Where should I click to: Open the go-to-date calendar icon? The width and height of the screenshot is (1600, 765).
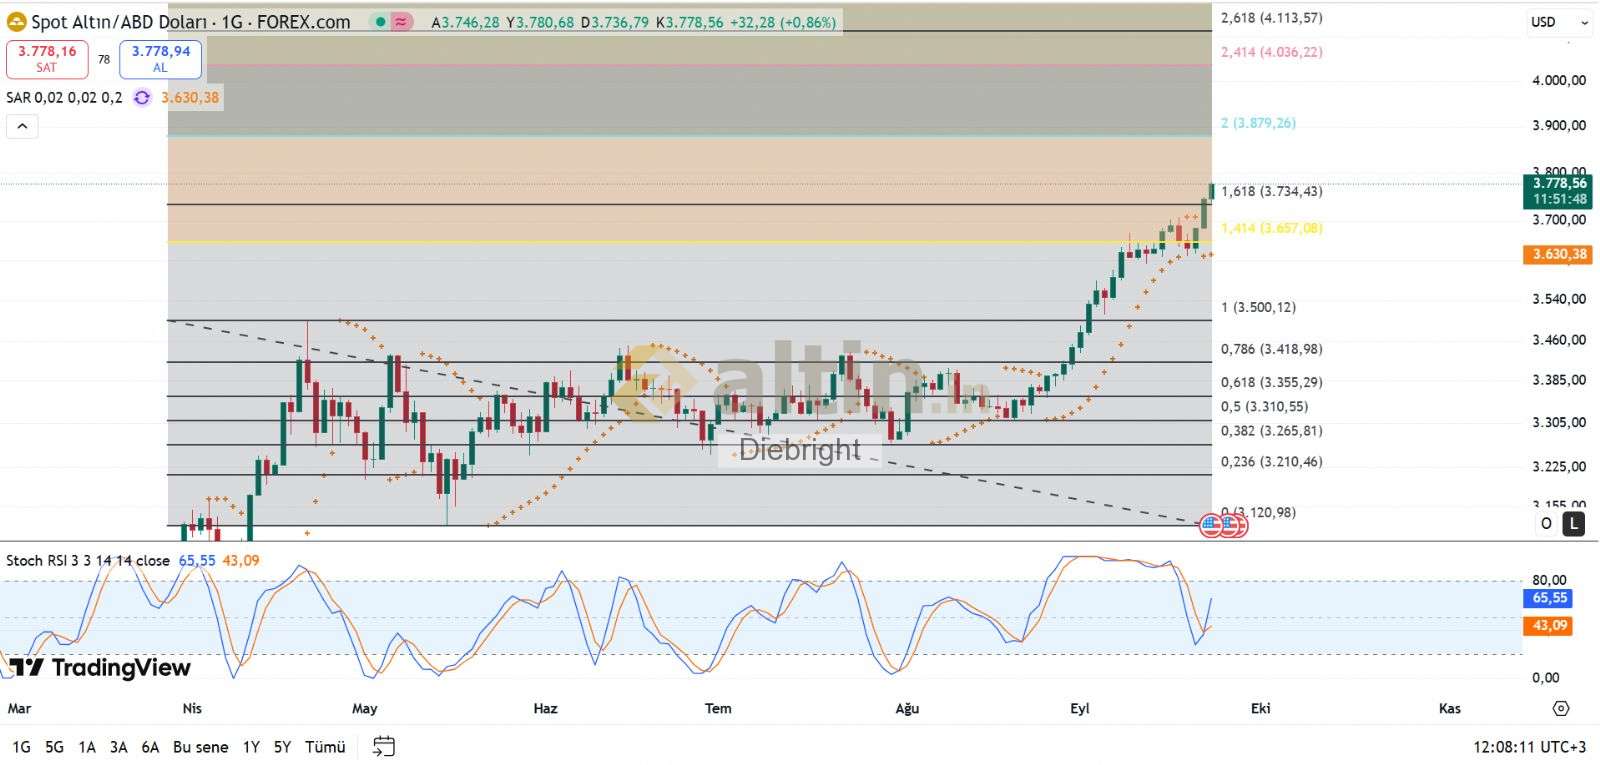coord(384,746)
